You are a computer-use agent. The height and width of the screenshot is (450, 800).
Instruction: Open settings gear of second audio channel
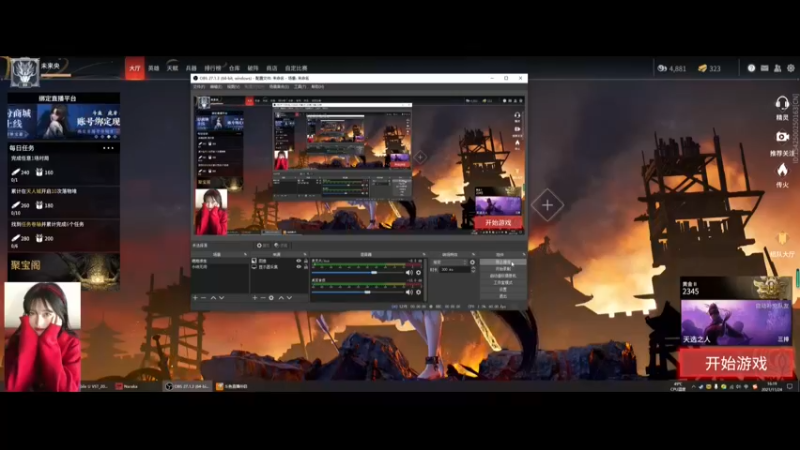click(x=418, y=292)
